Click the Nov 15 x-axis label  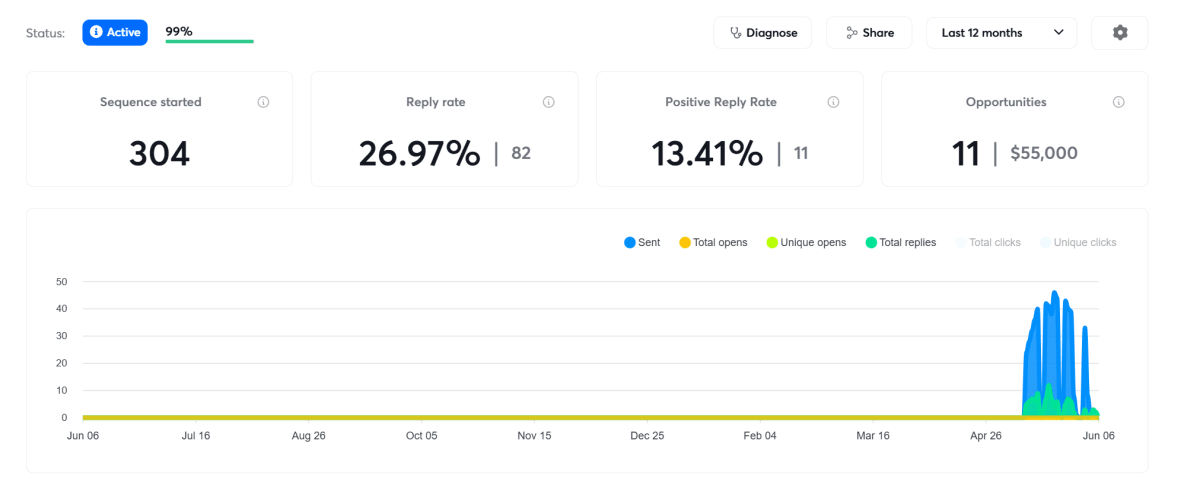pyautogui.click(x=534, y=436)
